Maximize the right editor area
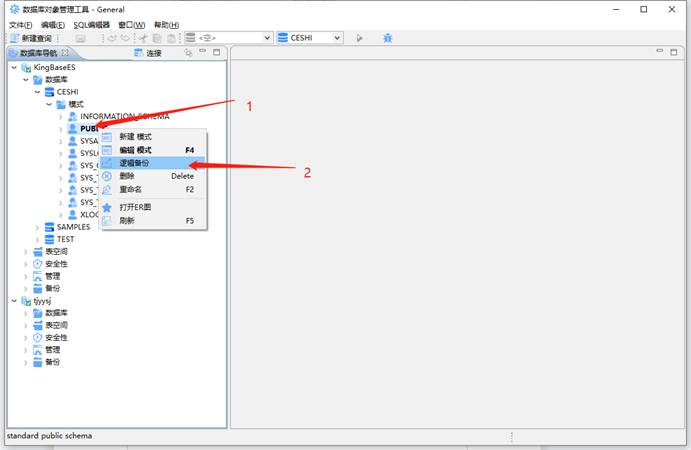Screen dimensions: 691x450 (x=674, y=52)
